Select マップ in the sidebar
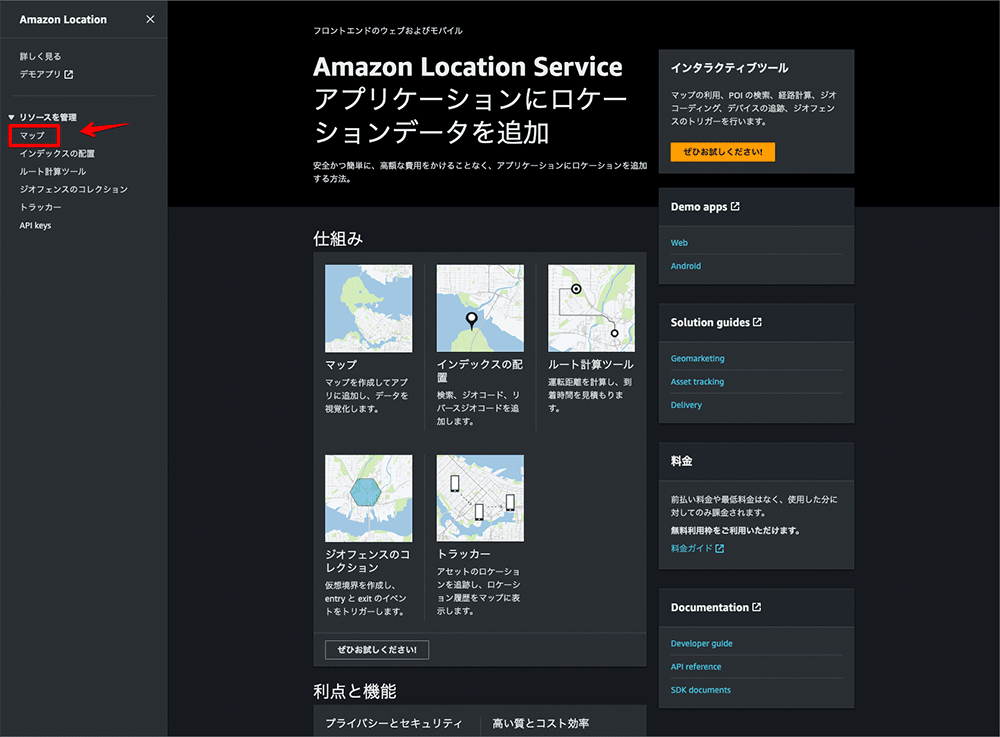This screenshot has width=1000, height=737. pyautogui.click(x=32, y=135)
